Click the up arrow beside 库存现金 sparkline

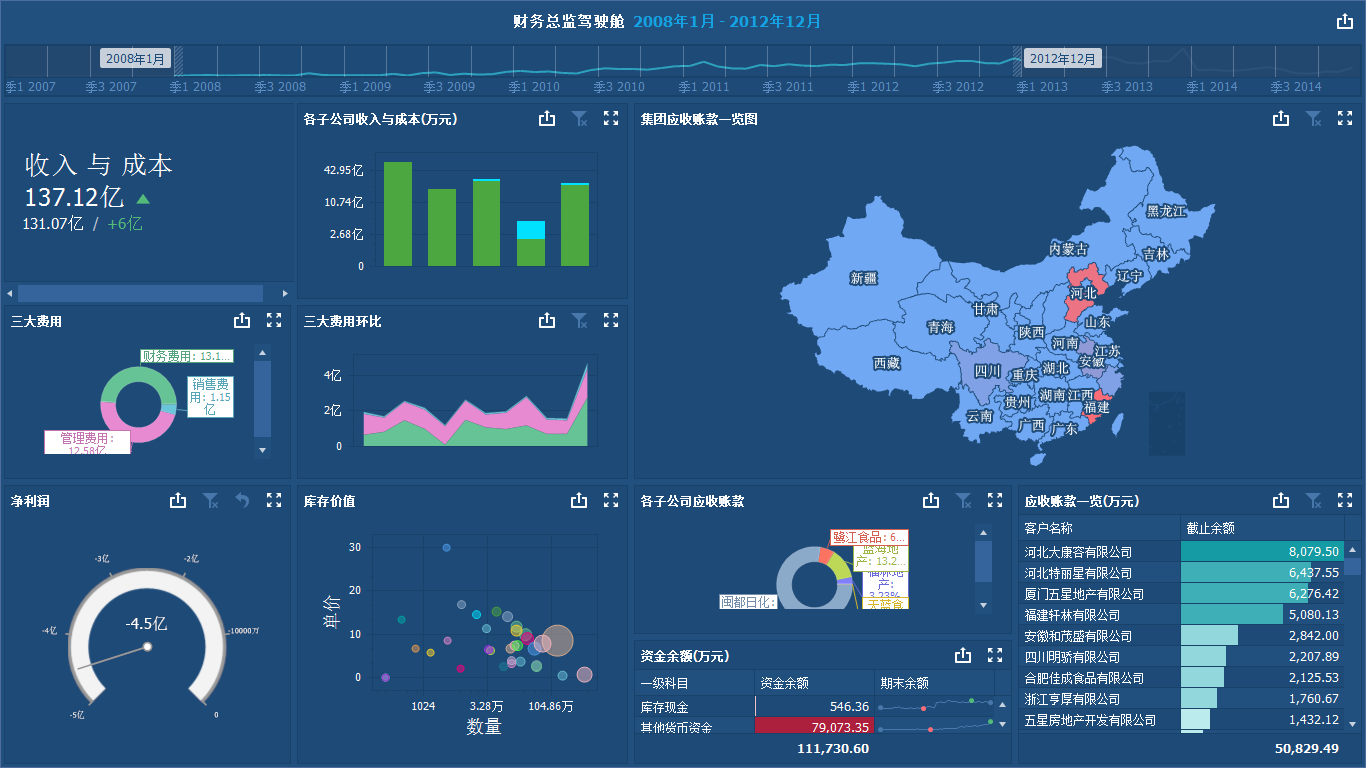pos(1002,705)
